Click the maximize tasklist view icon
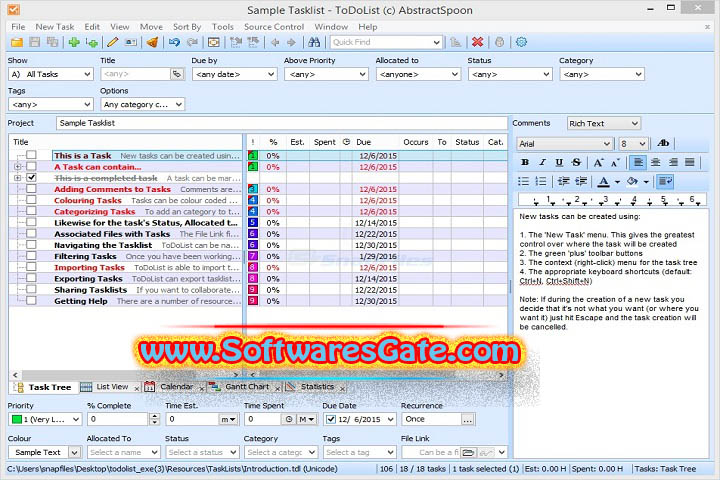Viewport: 720px width, 480px height. [214, 42]
